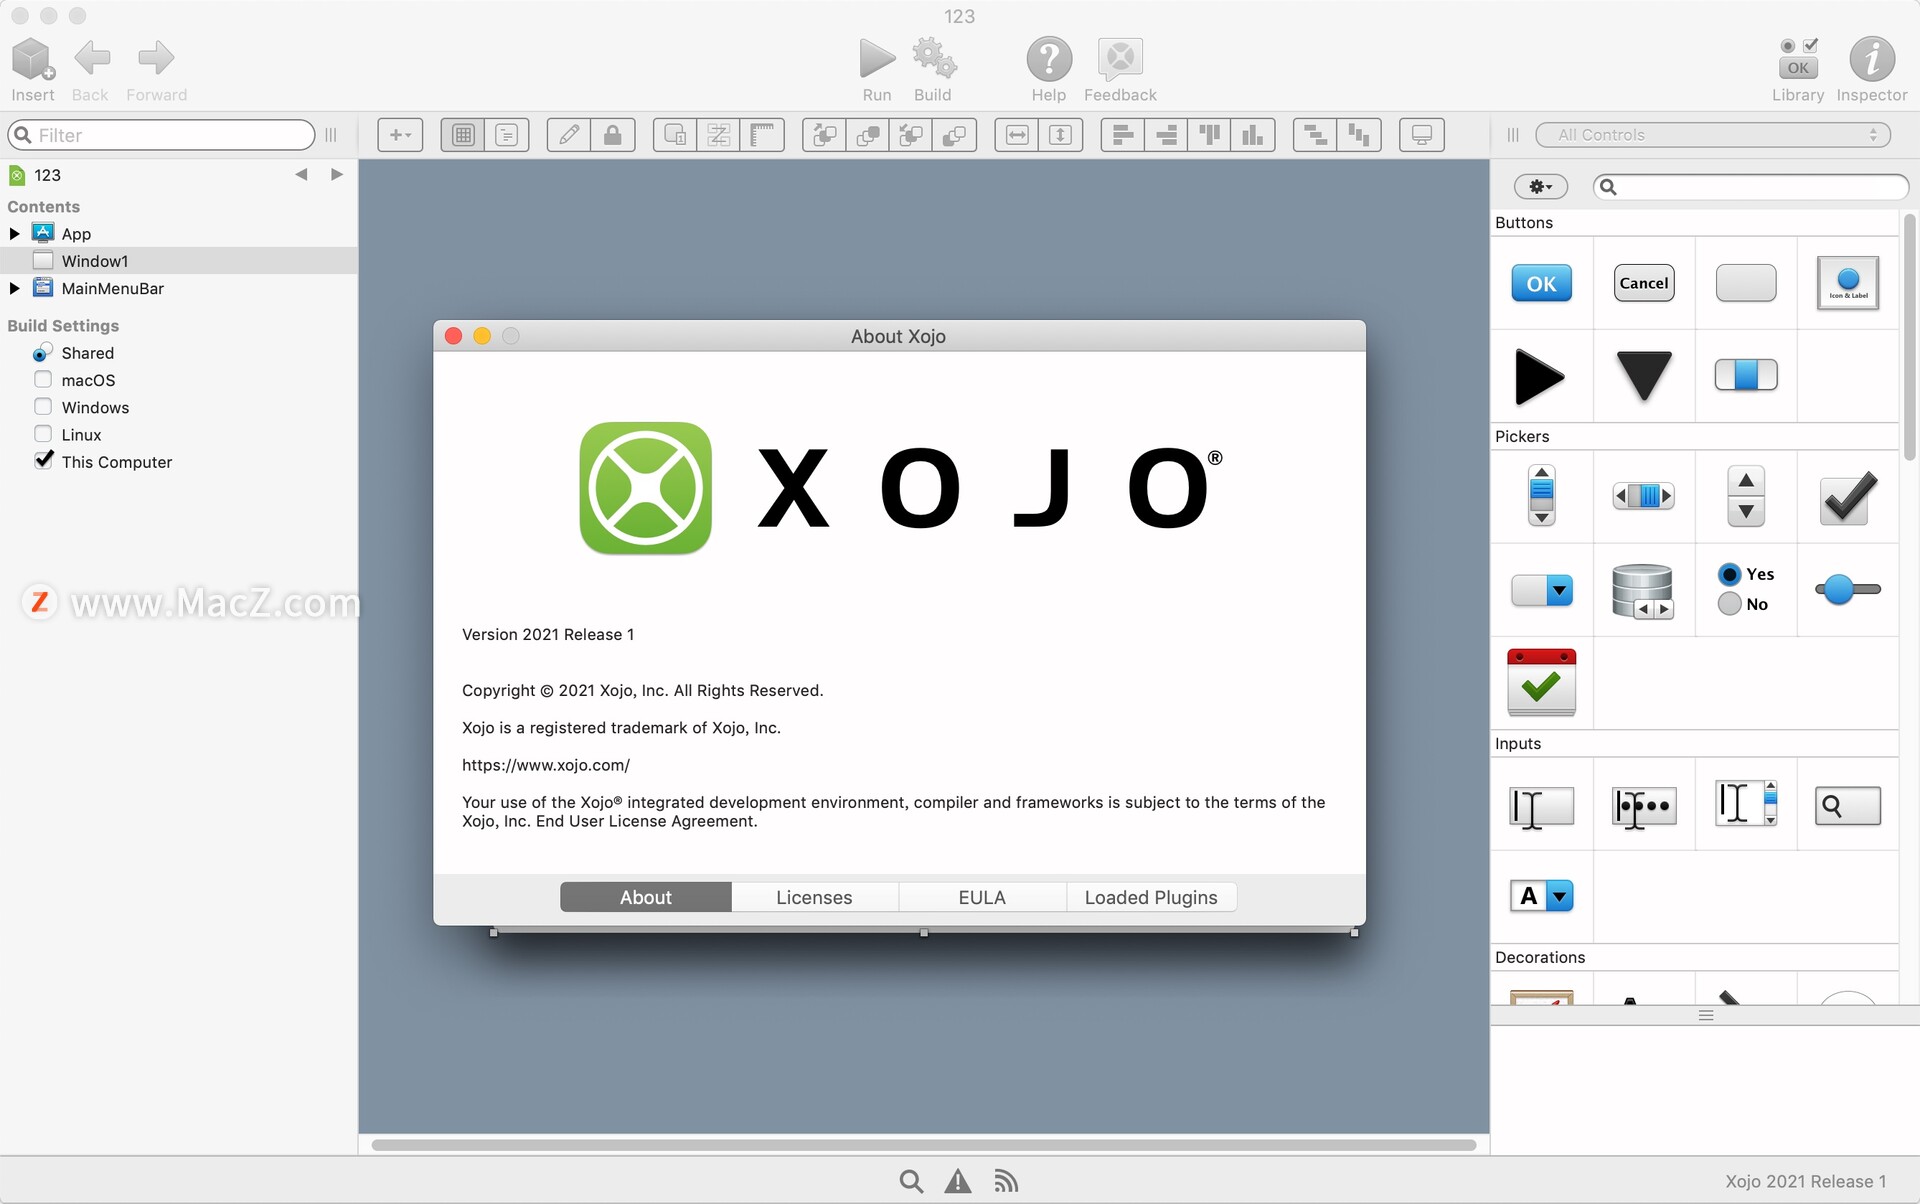Select Window1 in the Contents list
Screen dimensions: 1920x1204
coord(178,261)
